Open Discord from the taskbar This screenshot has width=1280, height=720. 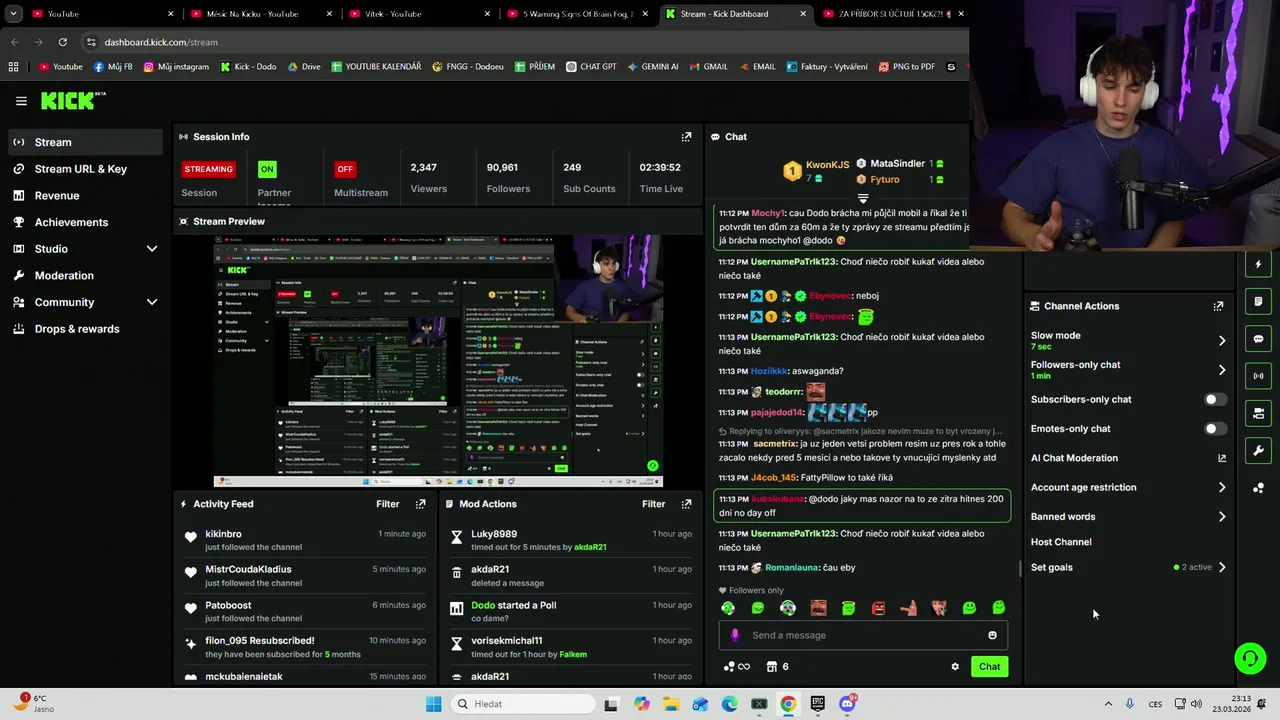847,704
